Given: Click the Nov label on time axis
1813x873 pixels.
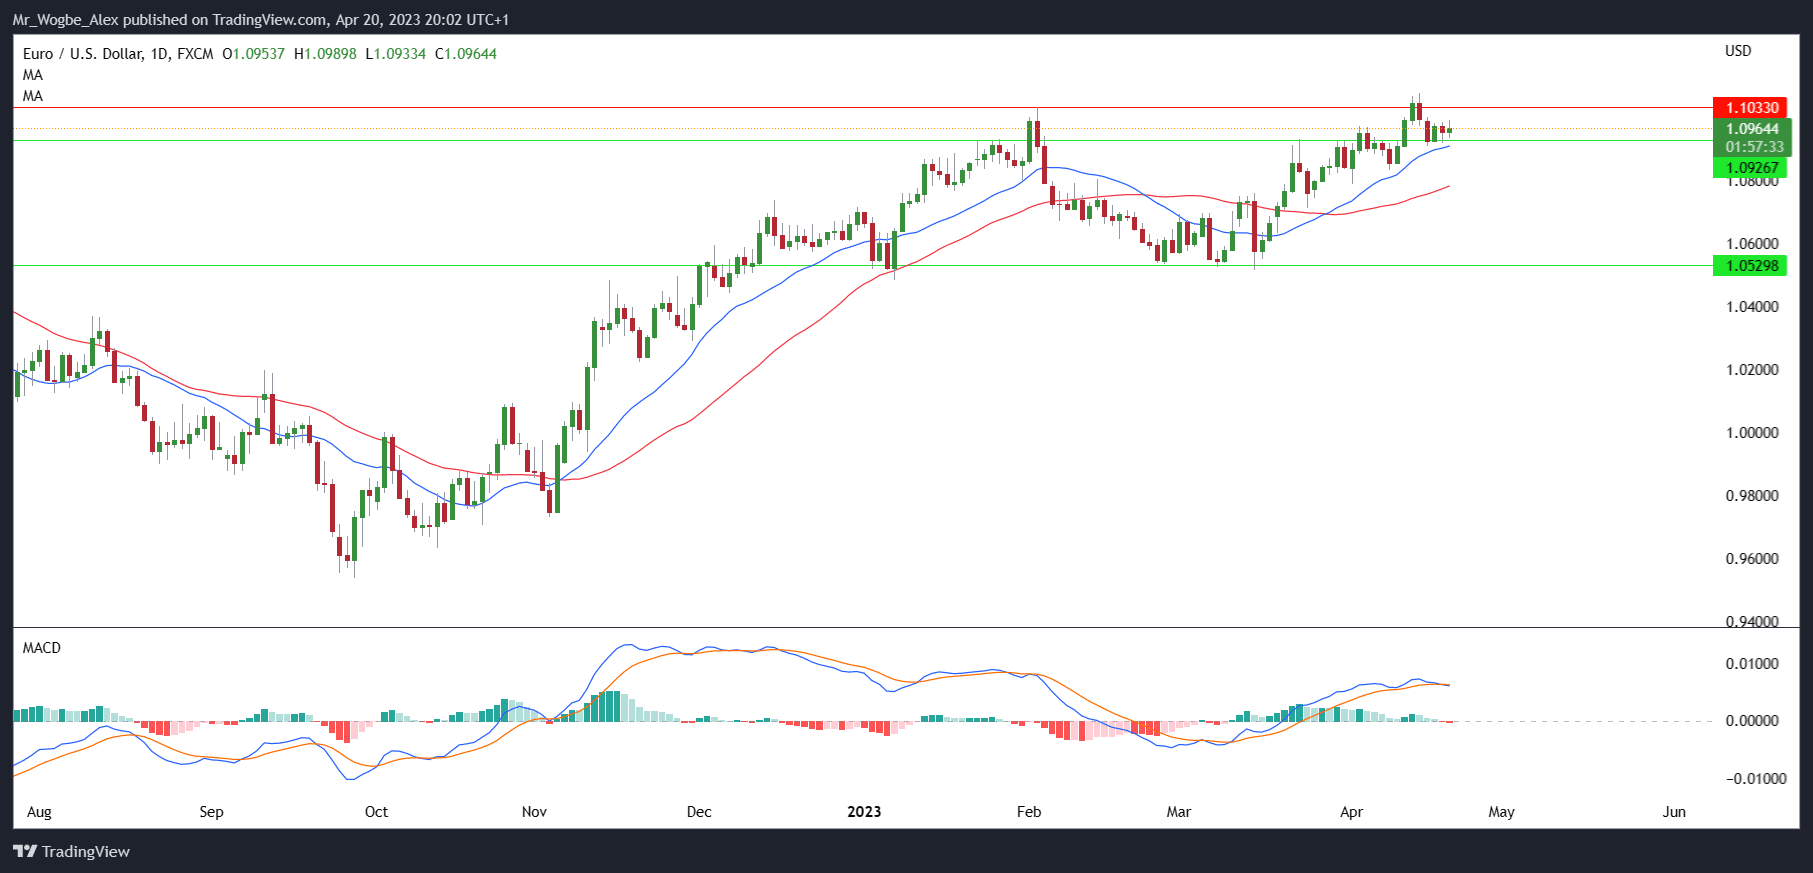Looking at the screenshot, I should 534,812.
